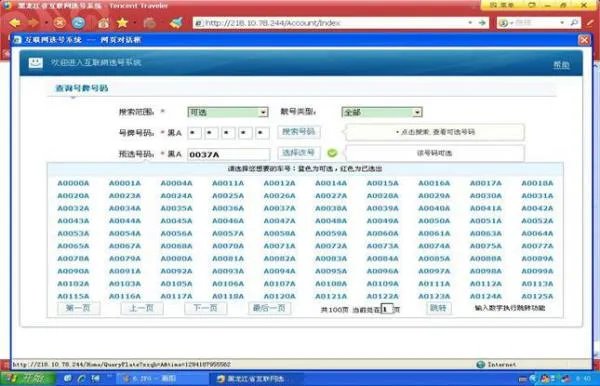Image resolution: width=600 pixels, height=386 pixels.
Task: Click the second quick launch icon on the taskbar
Action: click(x=81, y=378)
